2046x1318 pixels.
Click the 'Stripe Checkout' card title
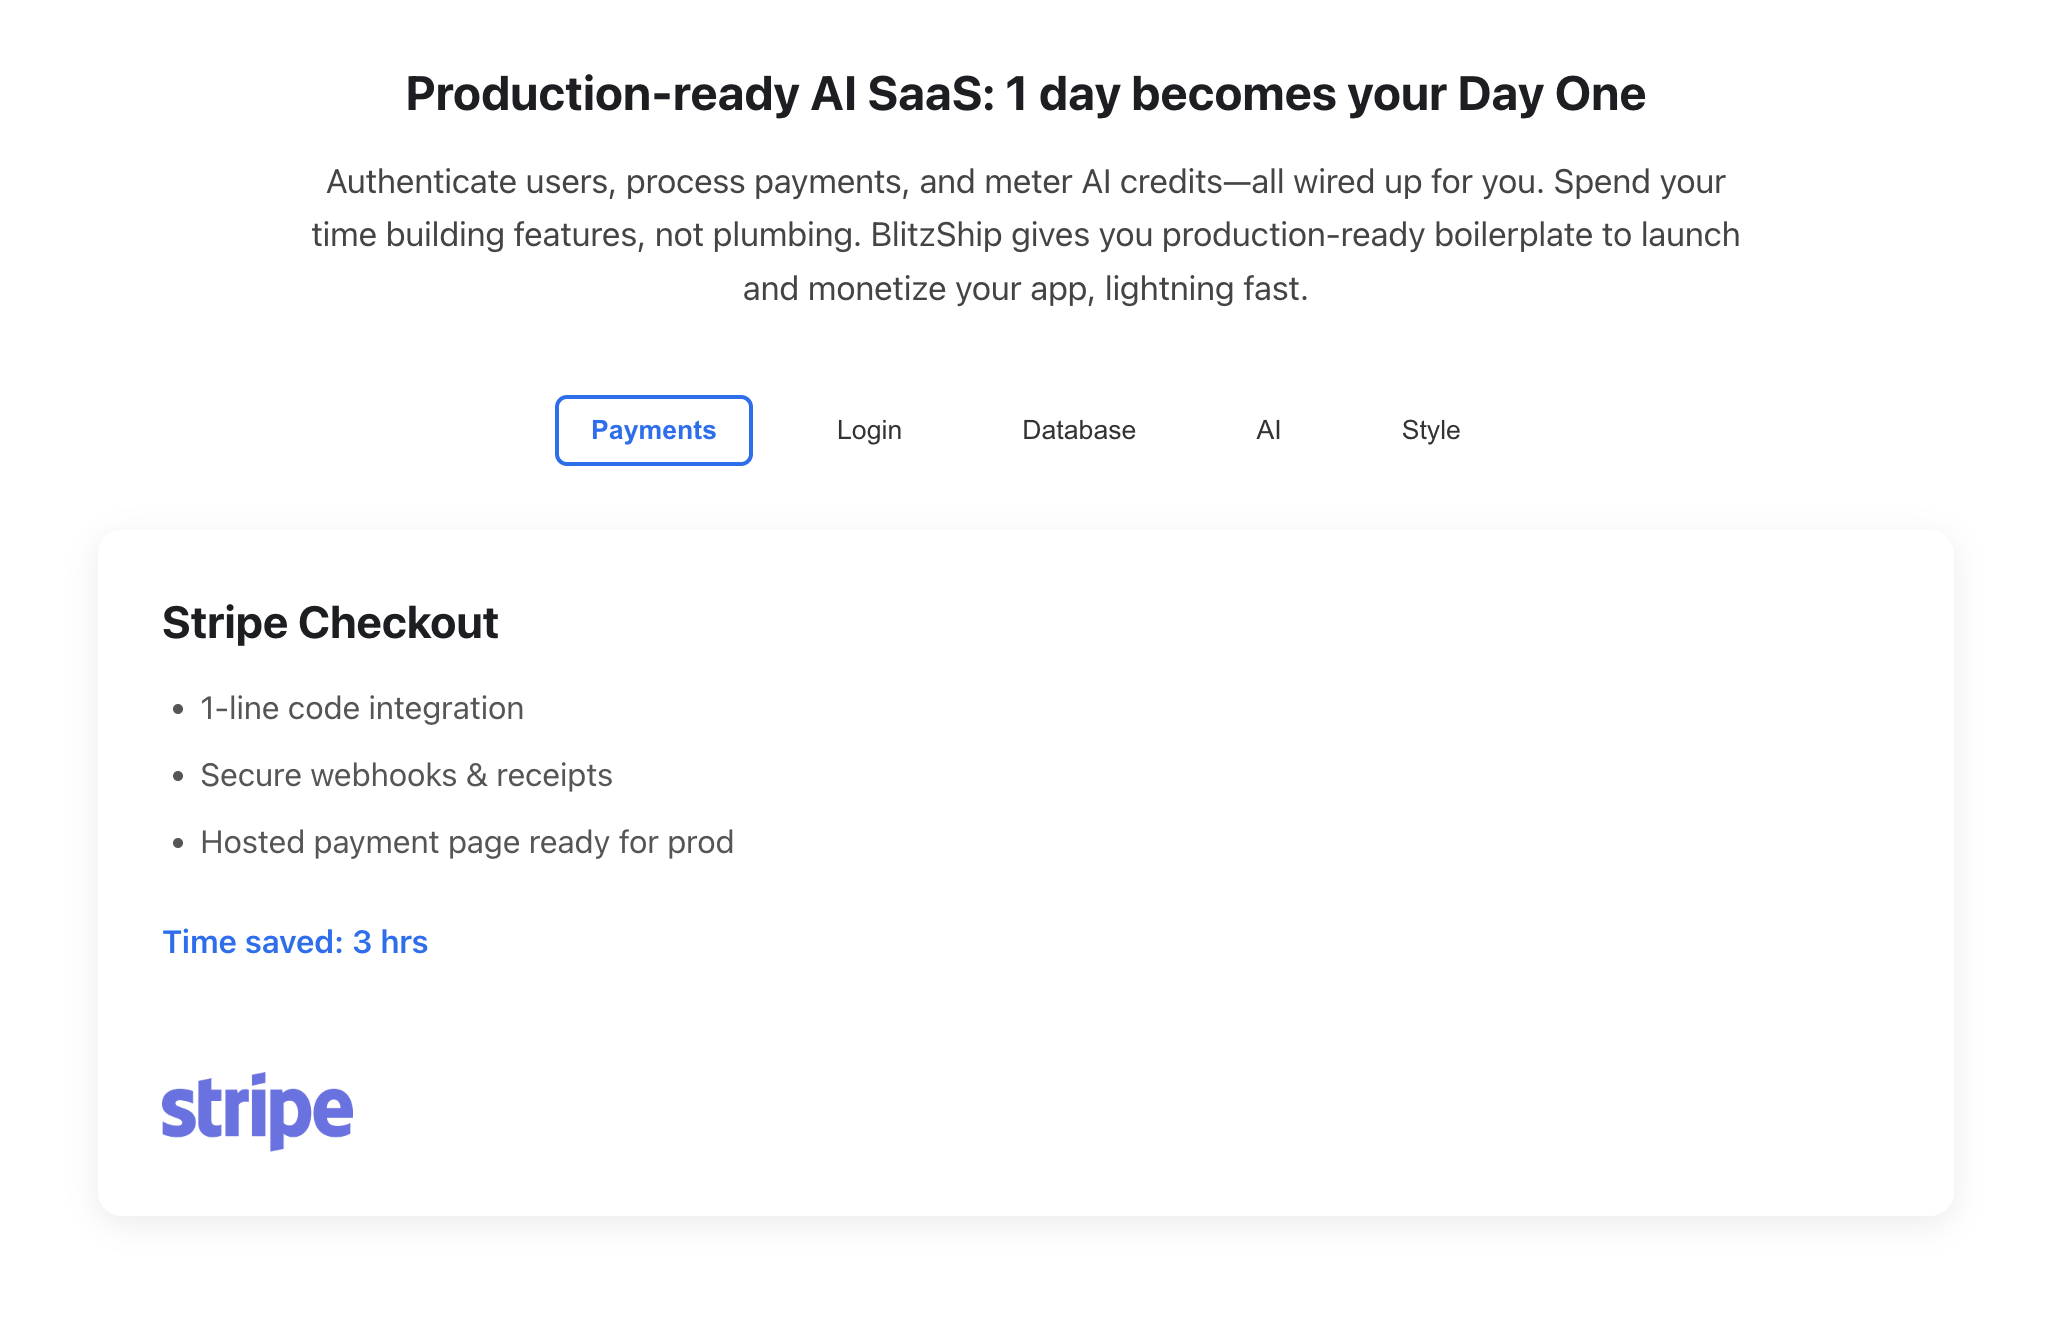(330, 622)
